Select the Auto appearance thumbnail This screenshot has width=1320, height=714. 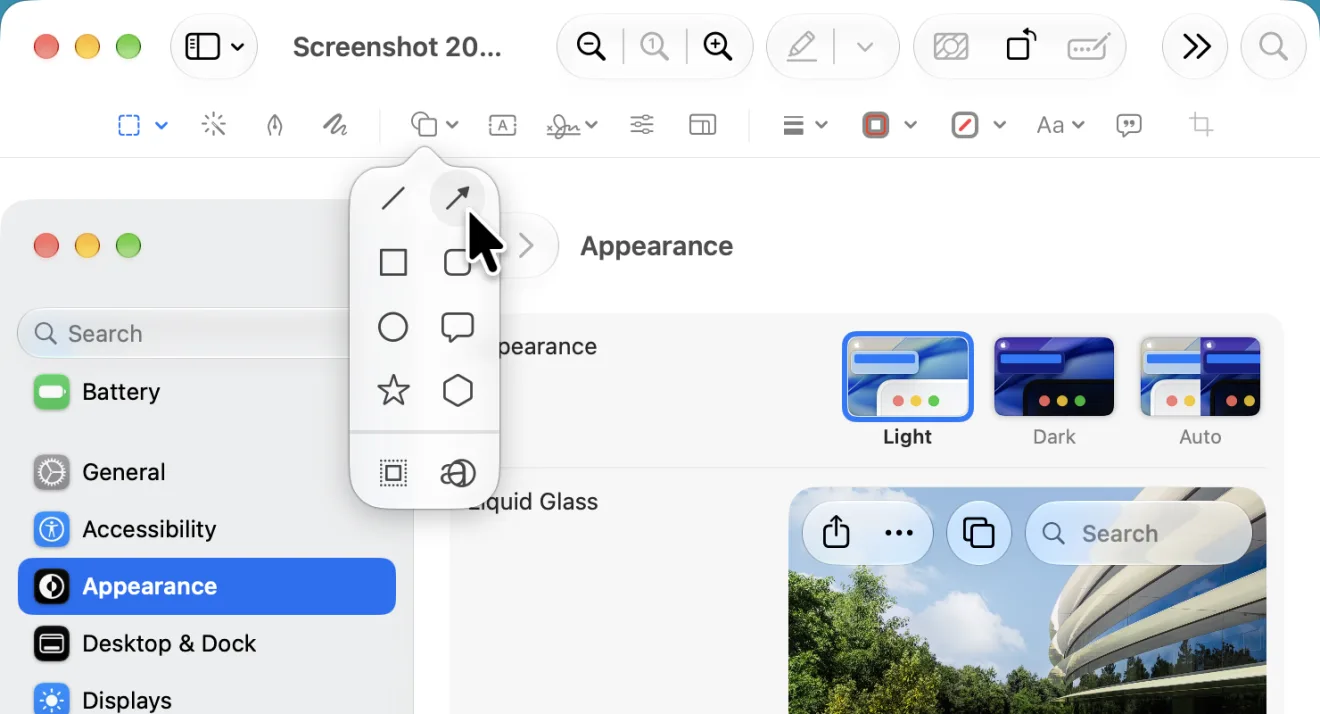click(x=1200, y=376)
